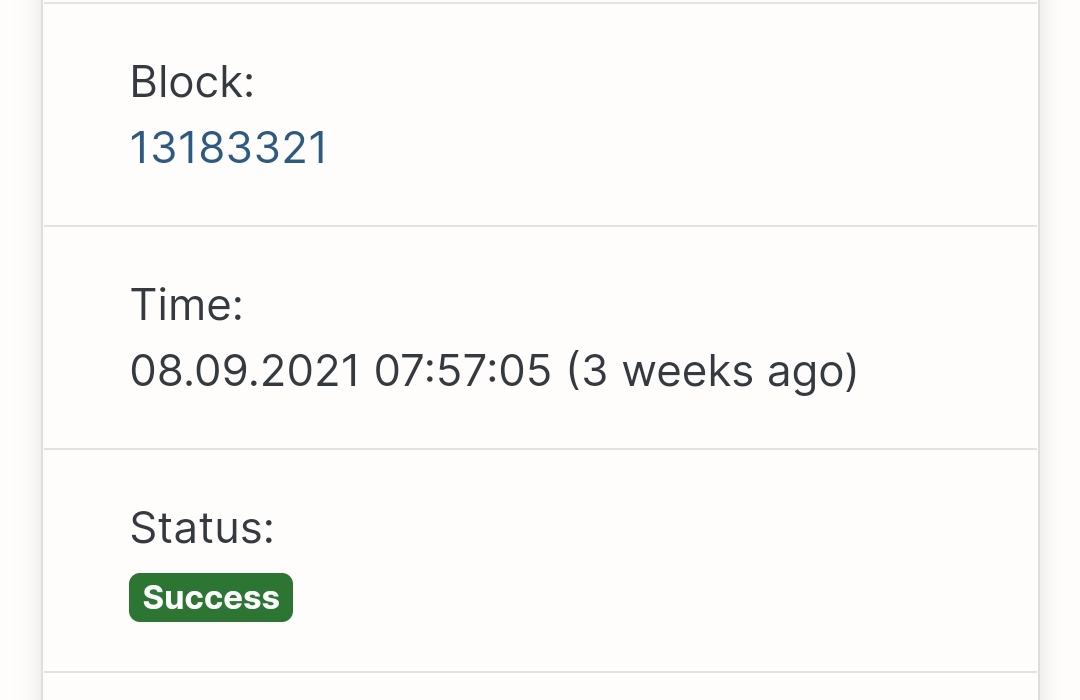Open block number 13183321 link

[229, 147]
